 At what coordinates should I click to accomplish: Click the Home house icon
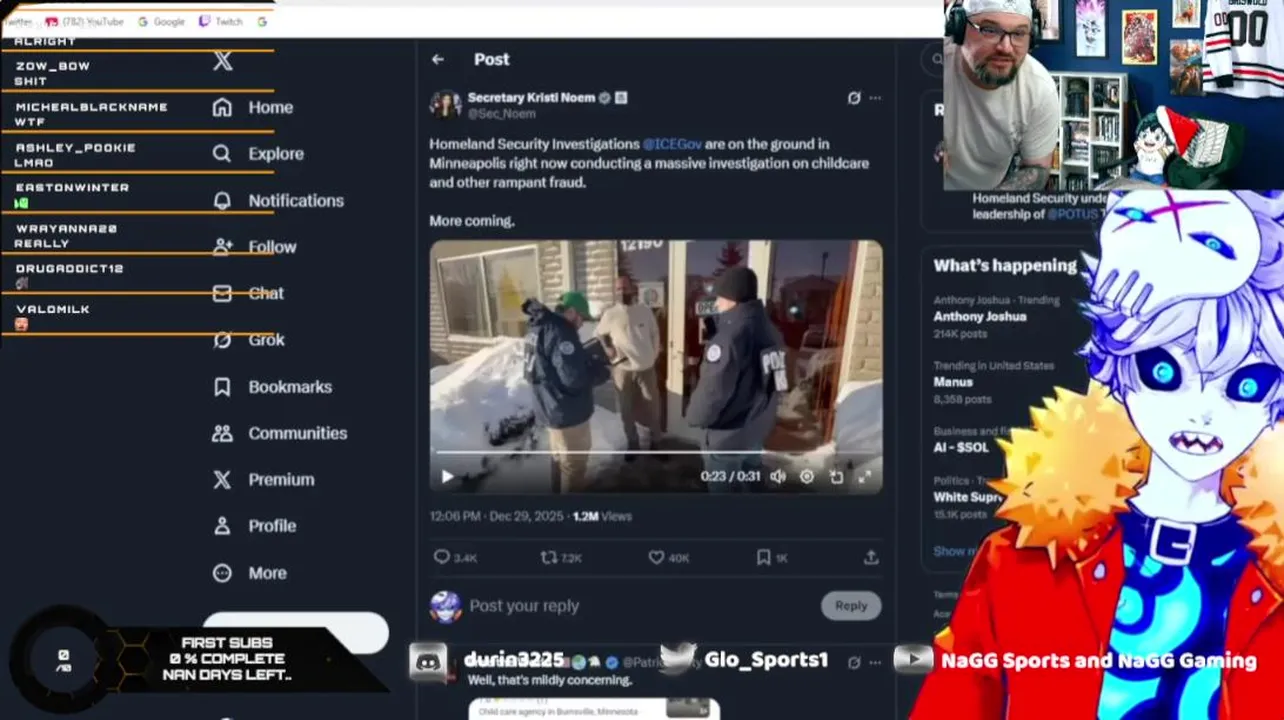222,107
